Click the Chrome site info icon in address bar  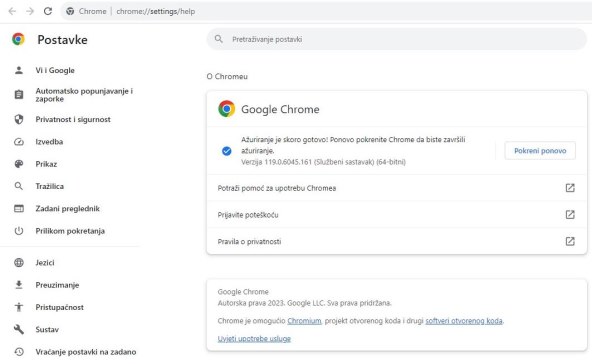70,11
